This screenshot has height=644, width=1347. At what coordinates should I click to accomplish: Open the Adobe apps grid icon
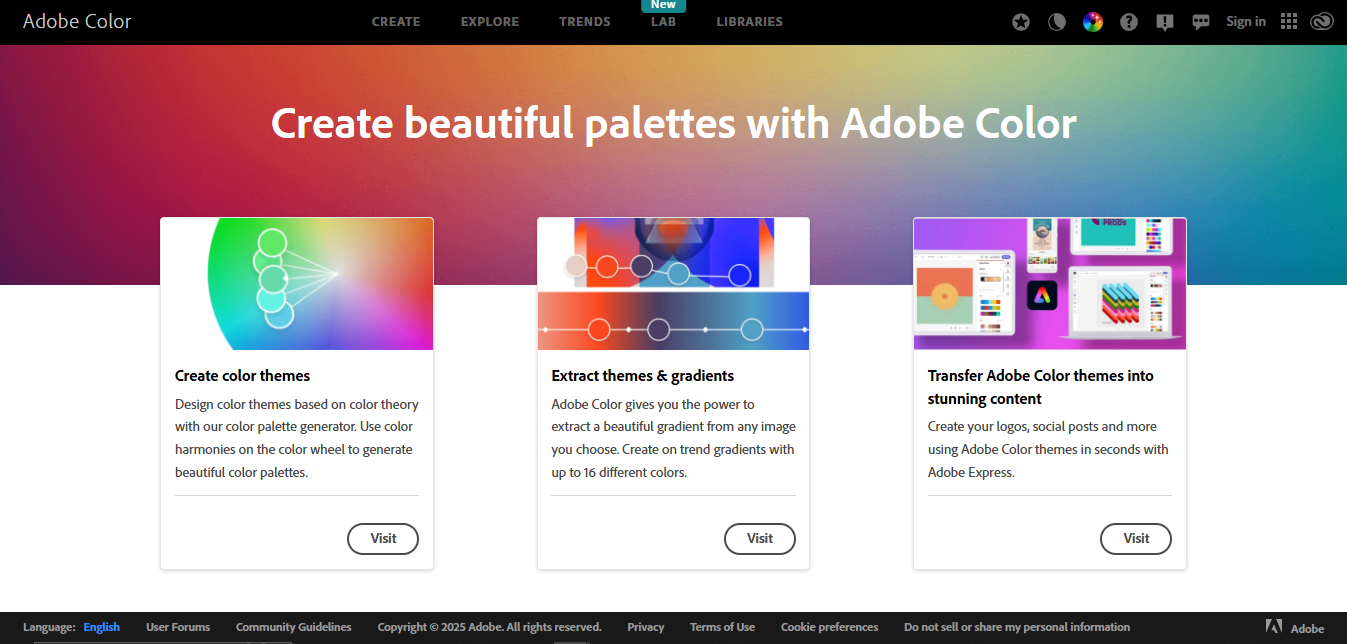click(1288, 21)
